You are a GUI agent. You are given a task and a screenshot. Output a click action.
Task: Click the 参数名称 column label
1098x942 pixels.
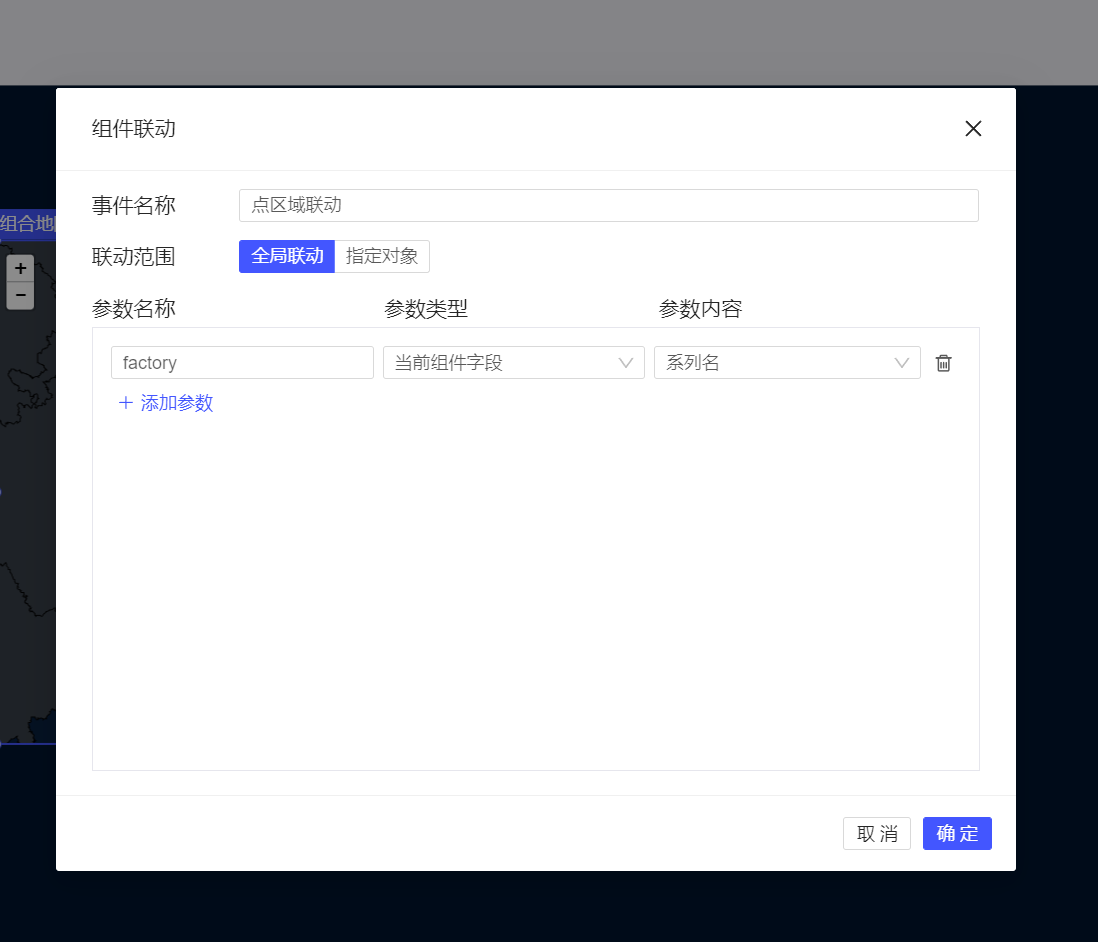point(134,309)
